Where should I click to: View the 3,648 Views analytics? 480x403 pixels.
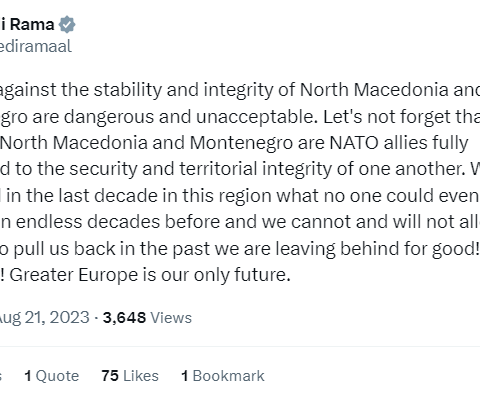(x=147, y=318)
